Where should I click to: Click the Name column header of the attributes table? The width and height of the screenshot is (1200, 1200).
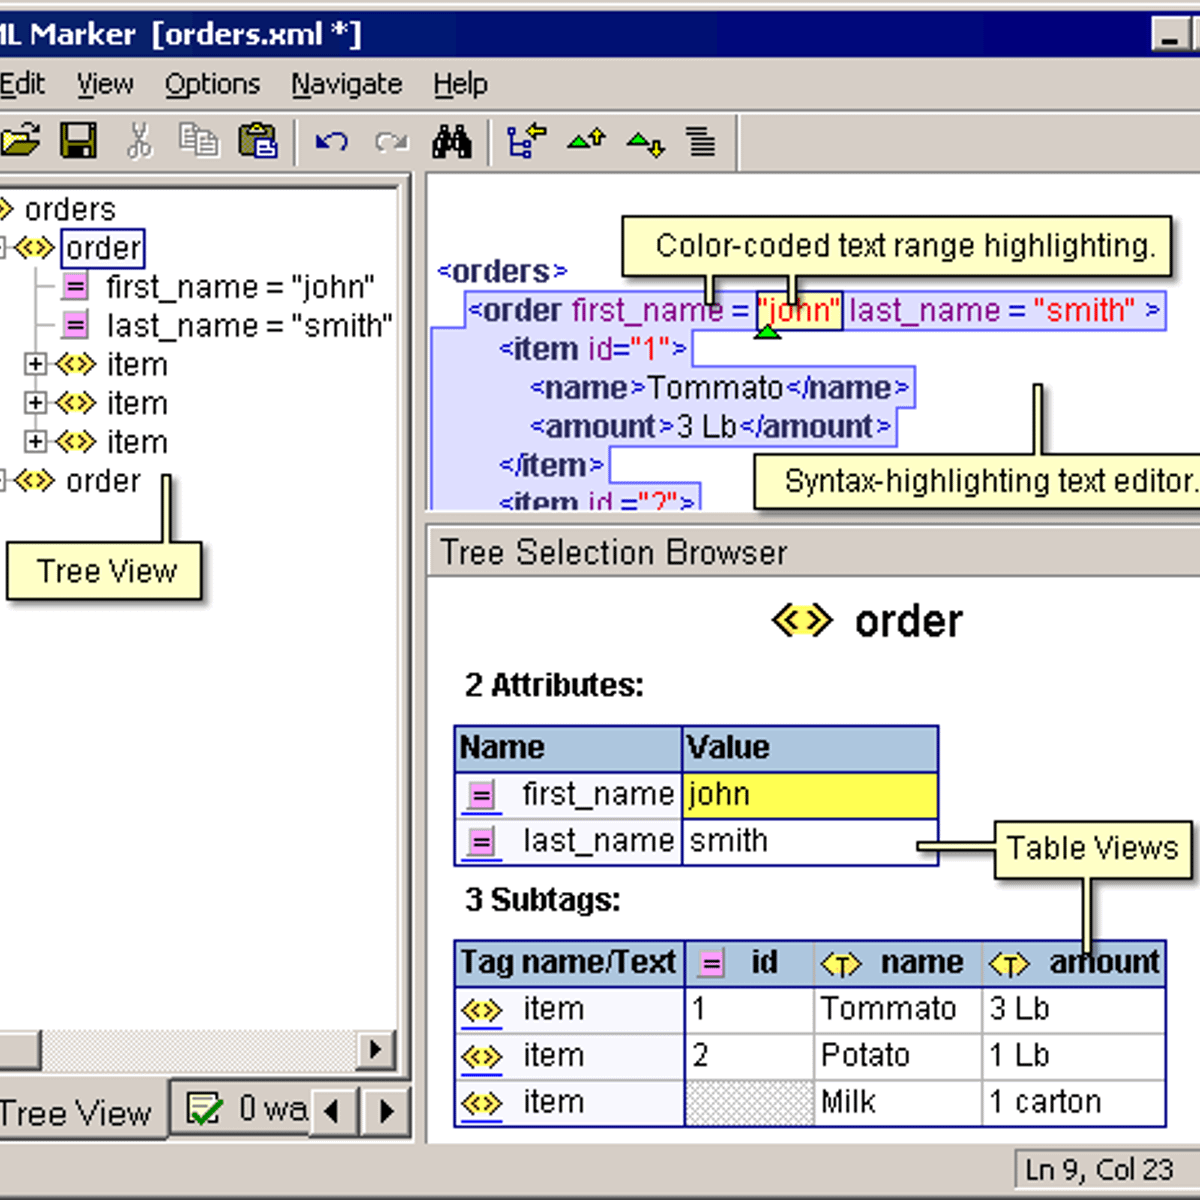pyautogui.click(x=568, y=748)
